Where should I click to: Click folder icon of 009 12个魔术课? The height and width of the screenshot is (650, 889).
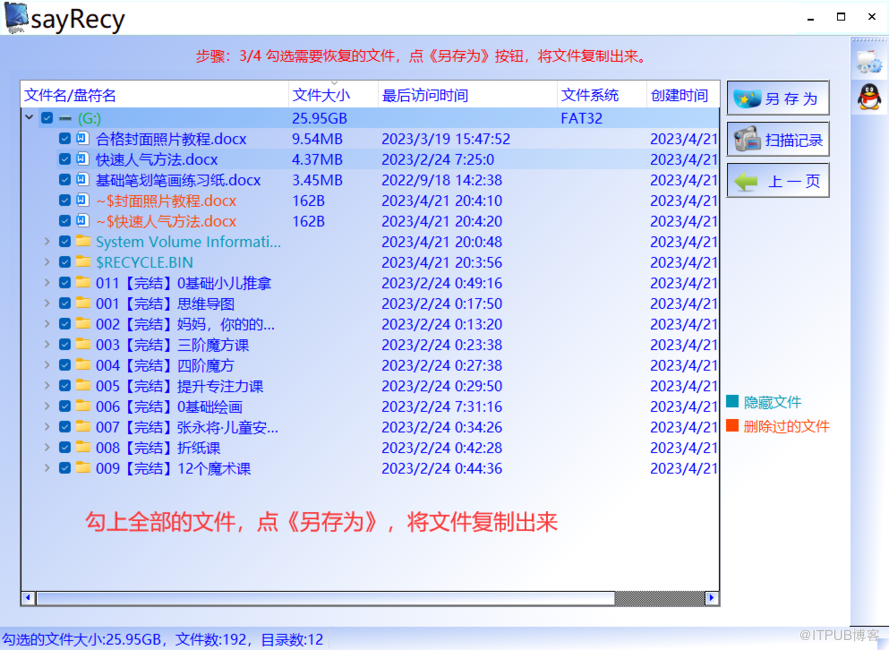pyautogui.click(x=83, y=467)
